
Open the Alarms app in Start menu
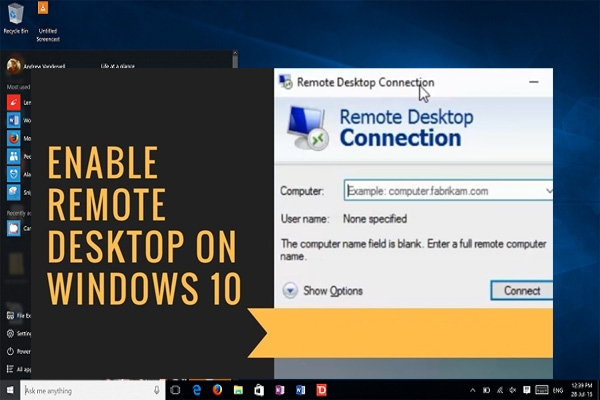tap(13, 174)
